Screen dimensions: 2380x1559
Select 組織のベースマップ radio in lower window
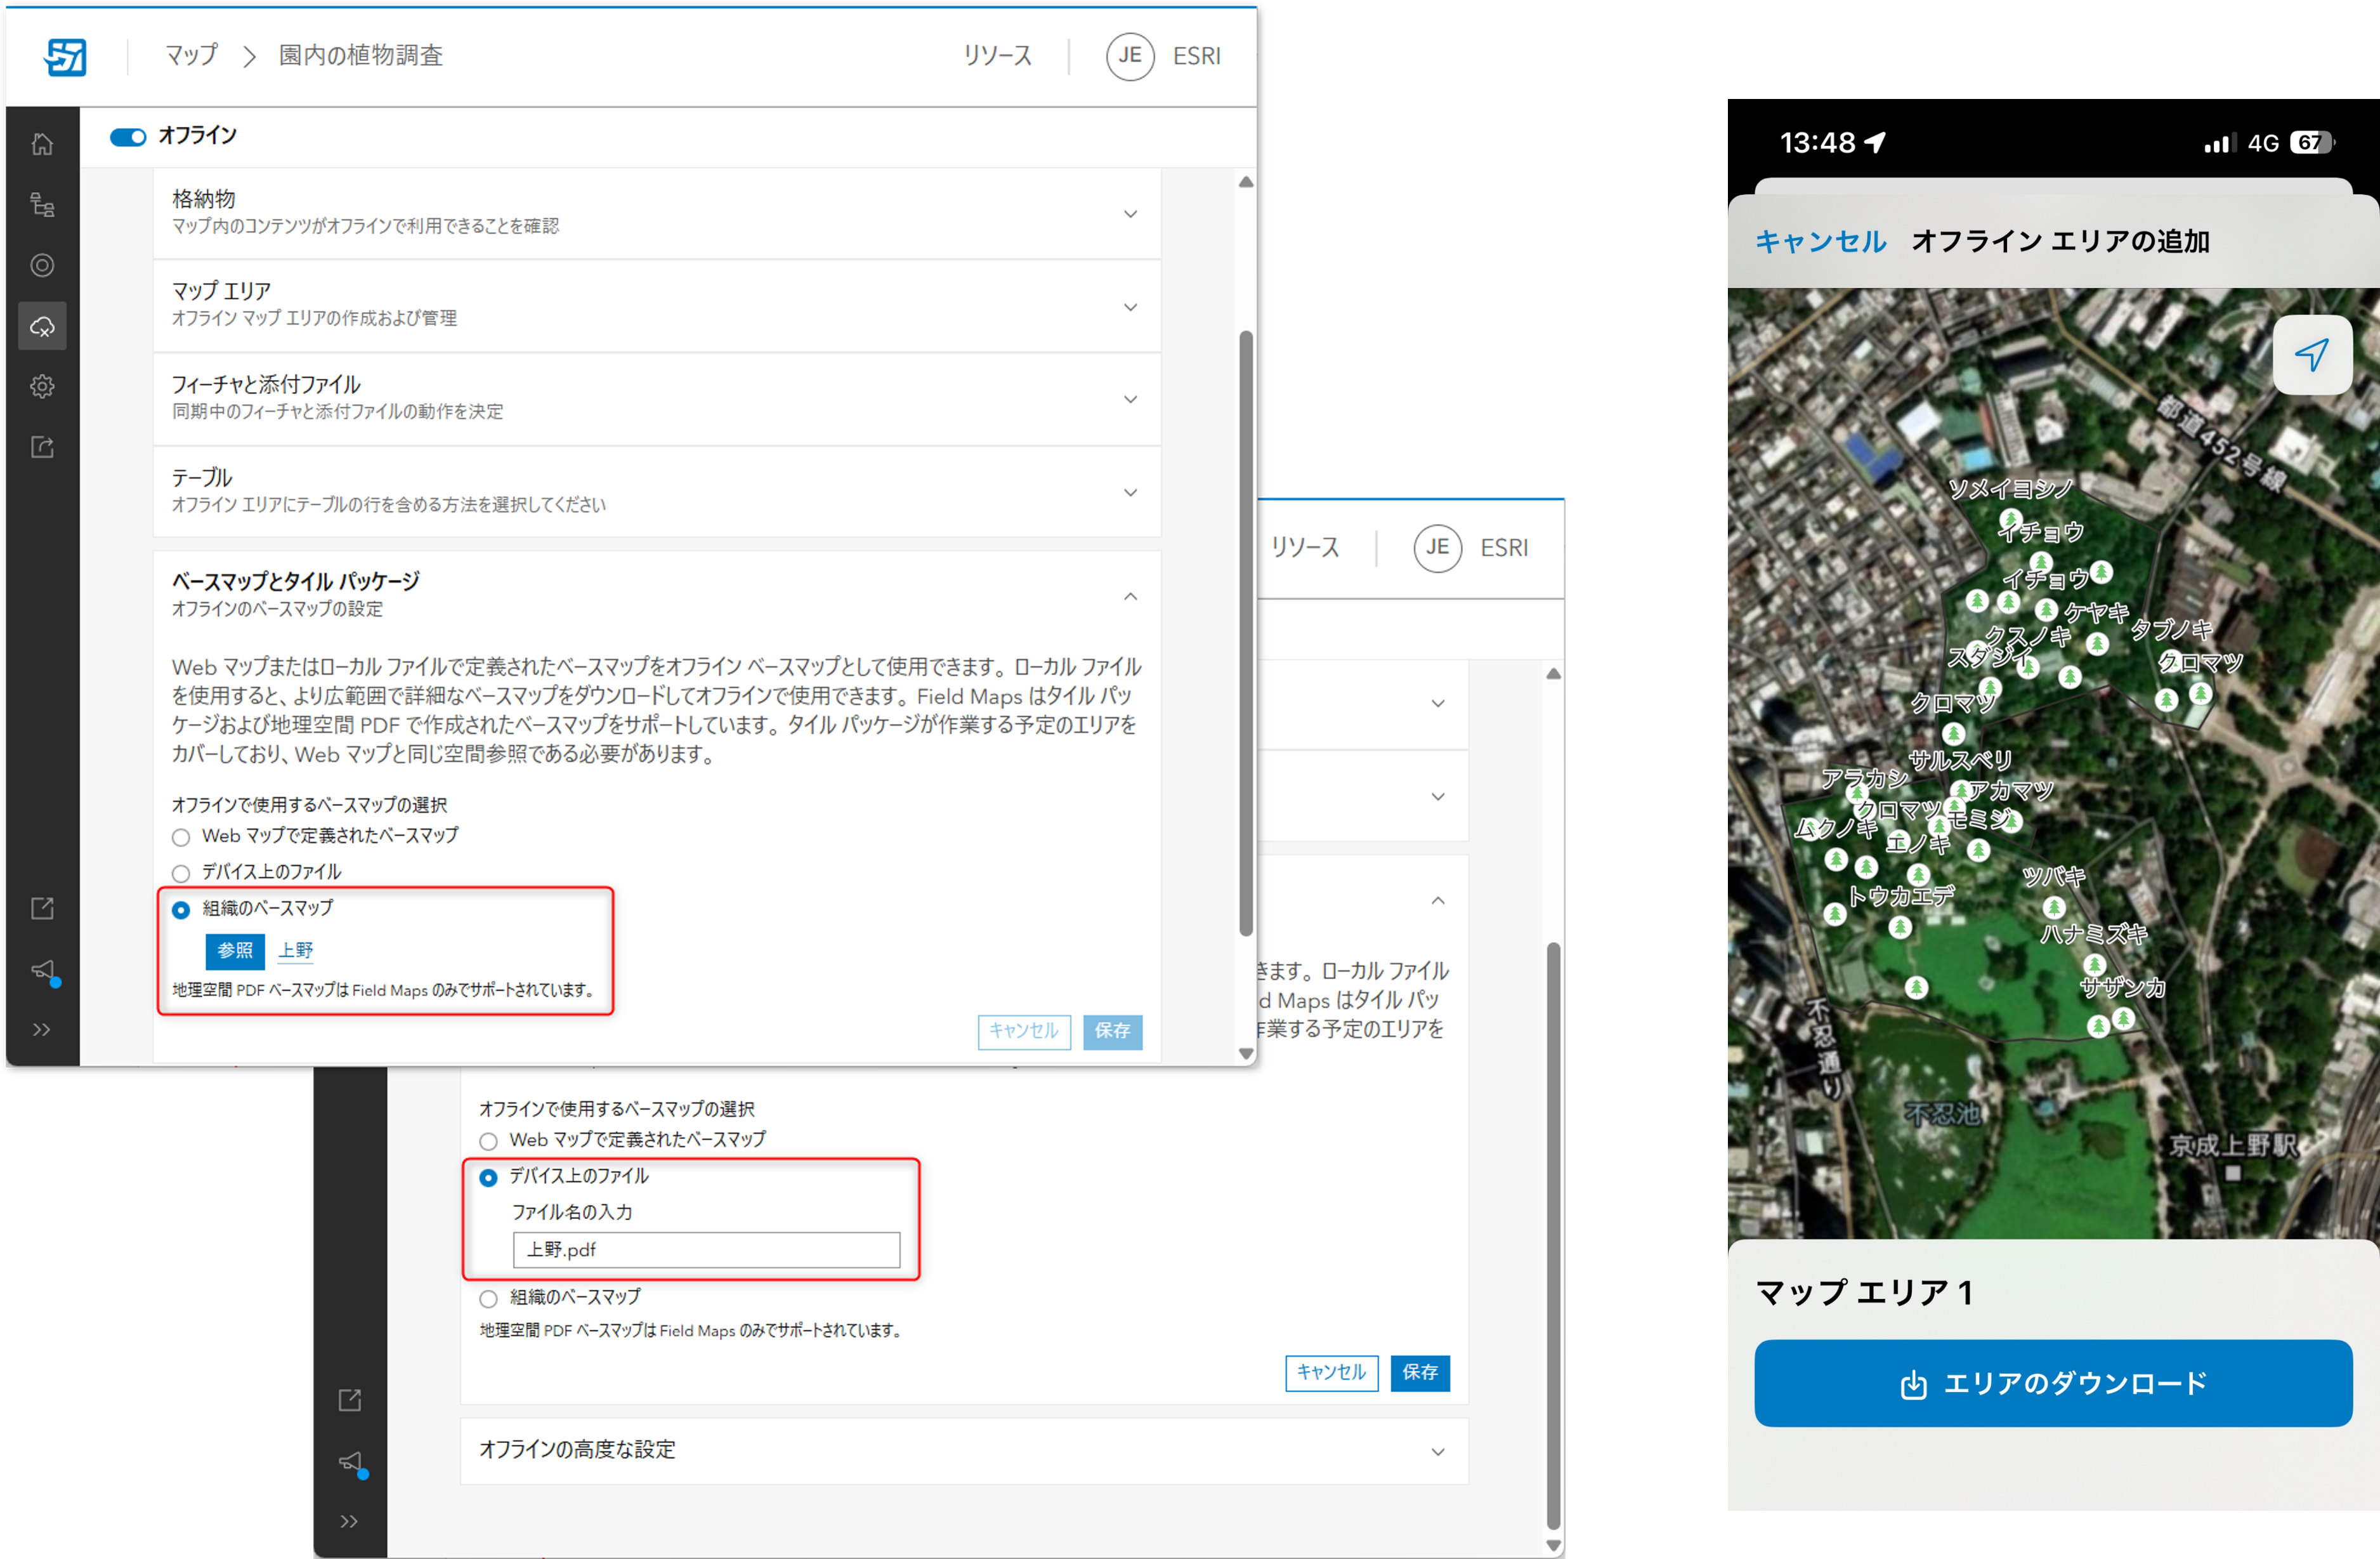[x=488, y=1298]
